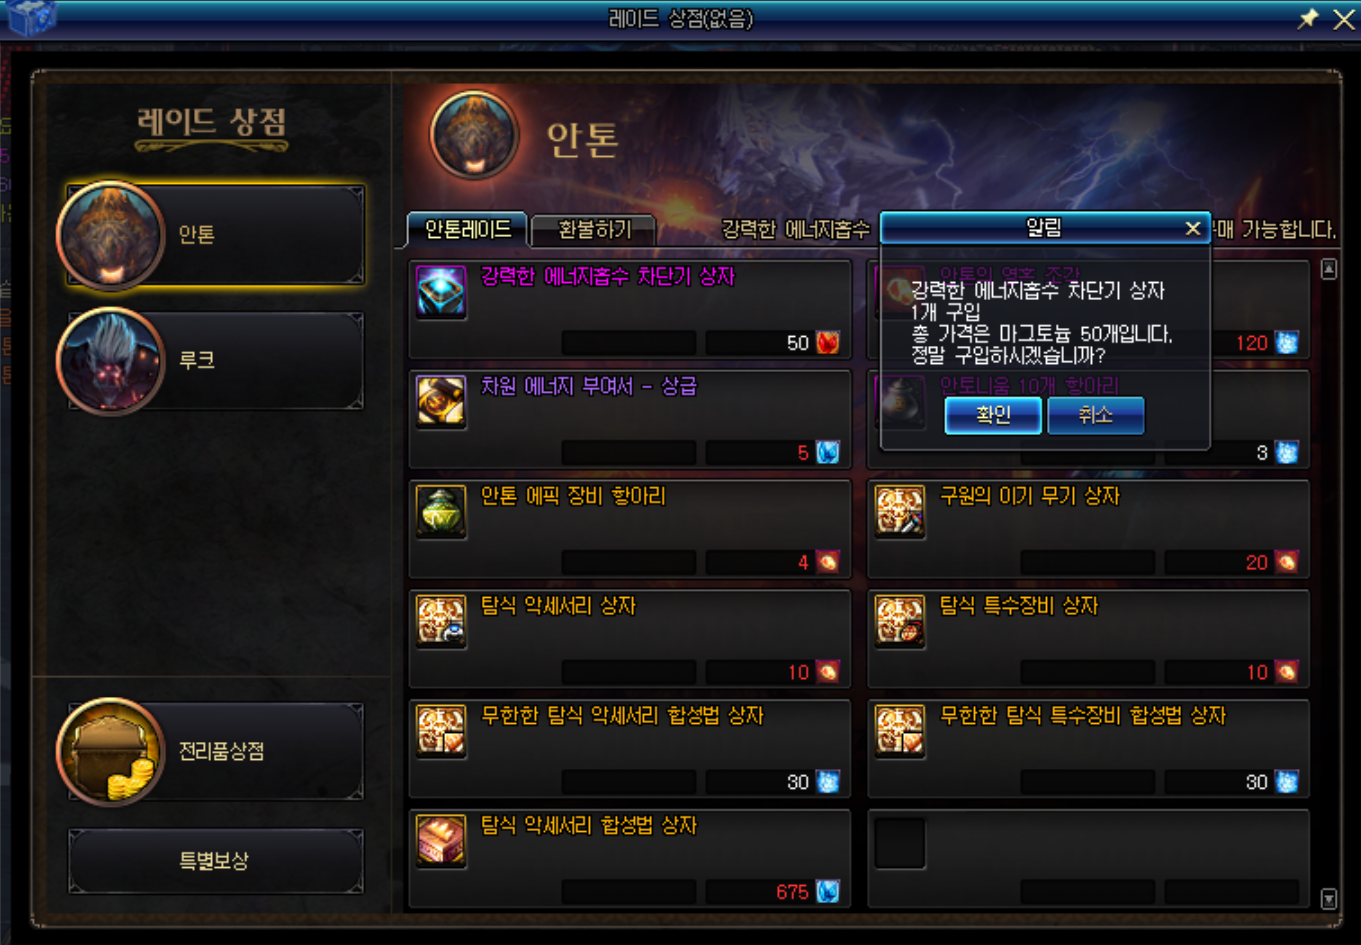Confirm purchase with the 확인 button
1361x945 pixels.
(993, 415)
